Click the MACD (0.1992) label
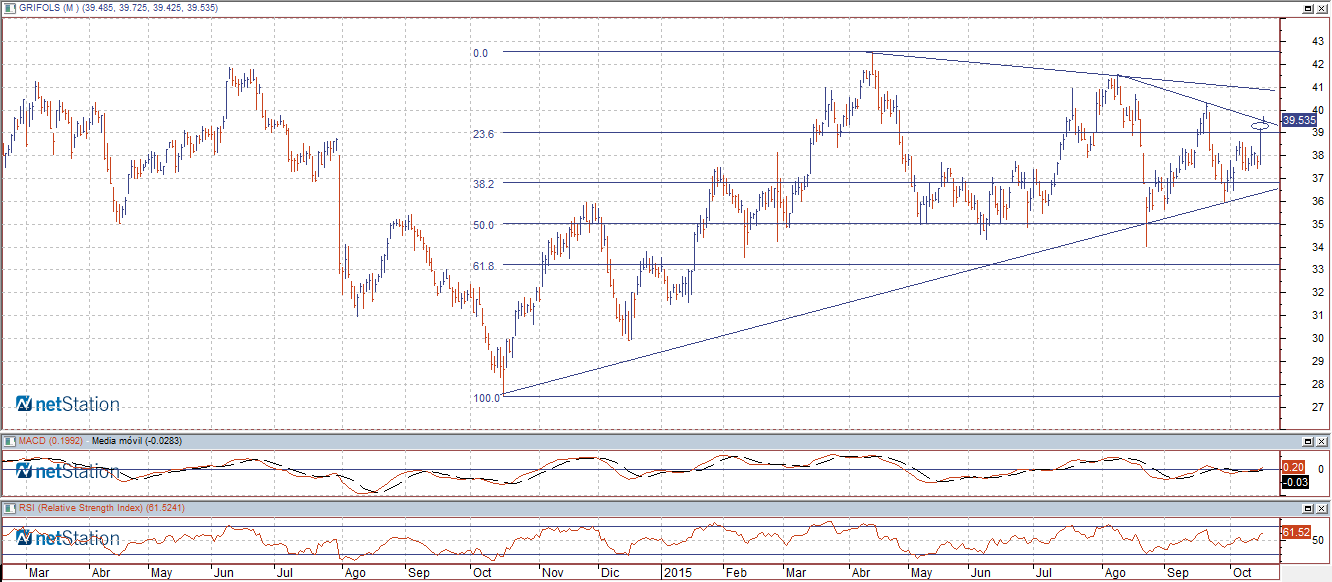Viewport: 1332px width, 582px height. (51, 440)
